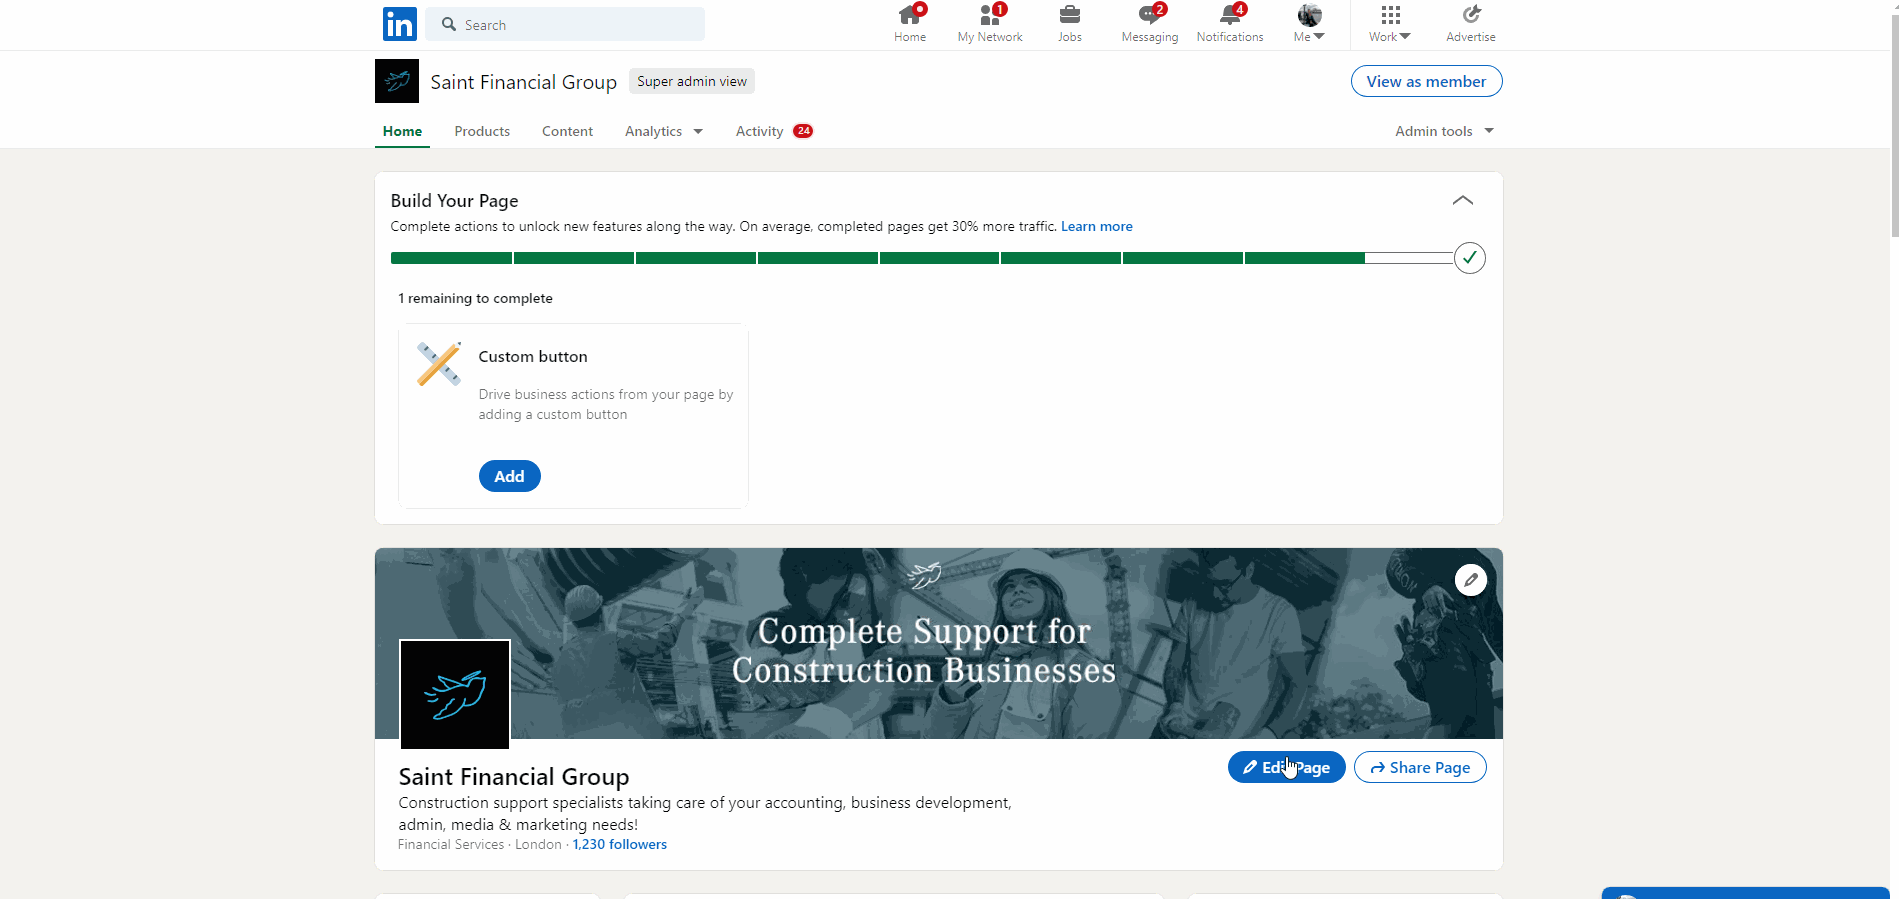Click the progress bar checkmark circle

[1470, 258]
